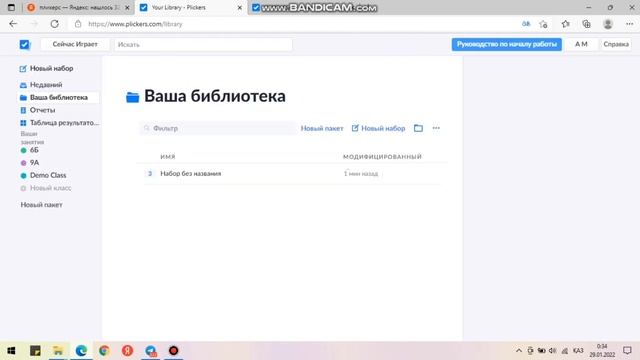Show hidden system tray icons
The height and width of the screenshot is (360, 640).
pos(519,351)
